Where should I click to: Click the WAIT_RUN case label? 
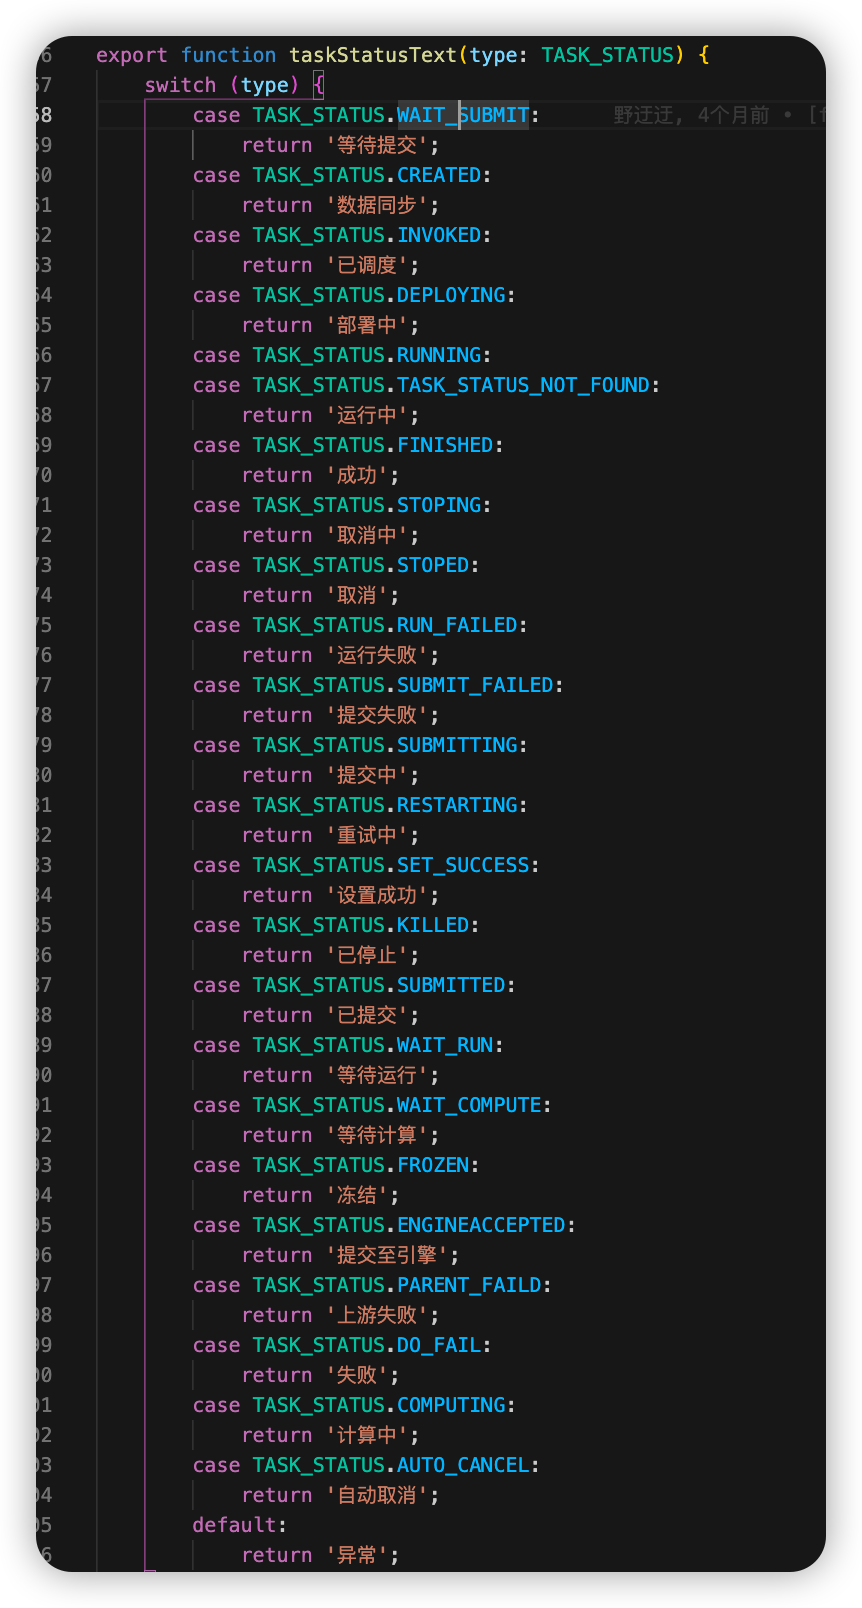pyautogui.click(x=445, y=1045)
